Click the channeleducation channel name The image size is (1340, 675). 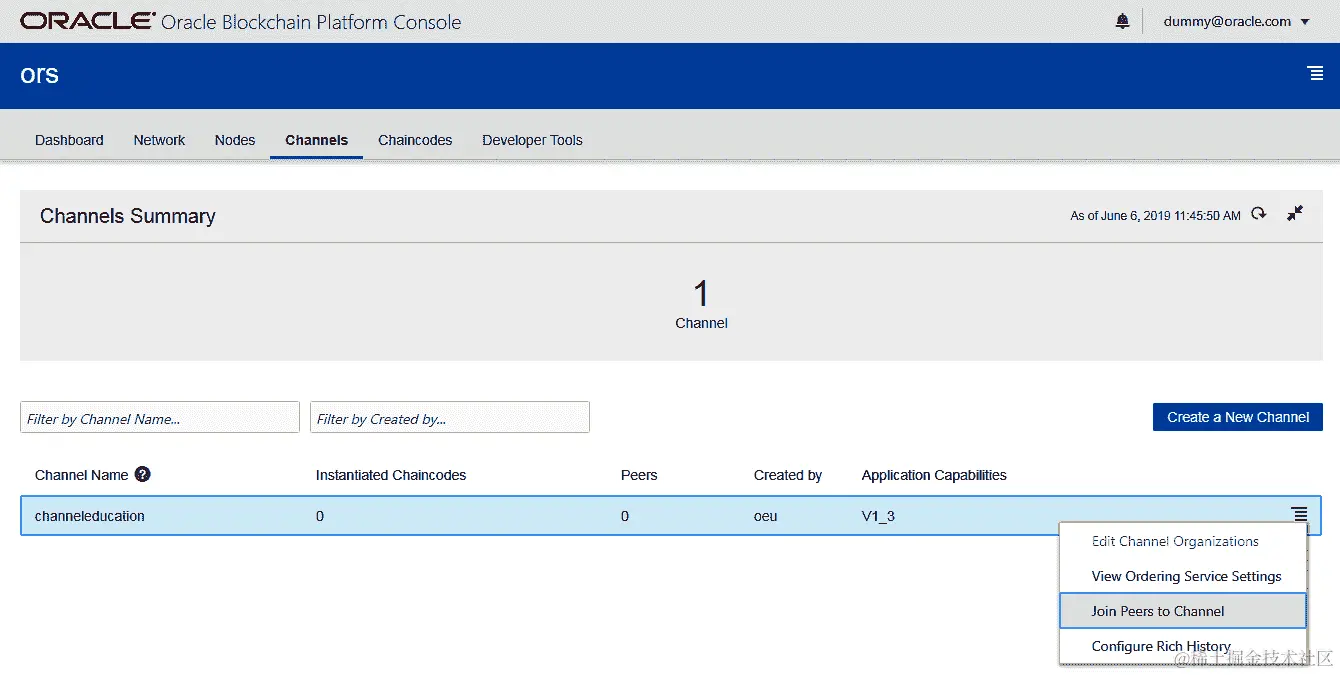(90, 516)
